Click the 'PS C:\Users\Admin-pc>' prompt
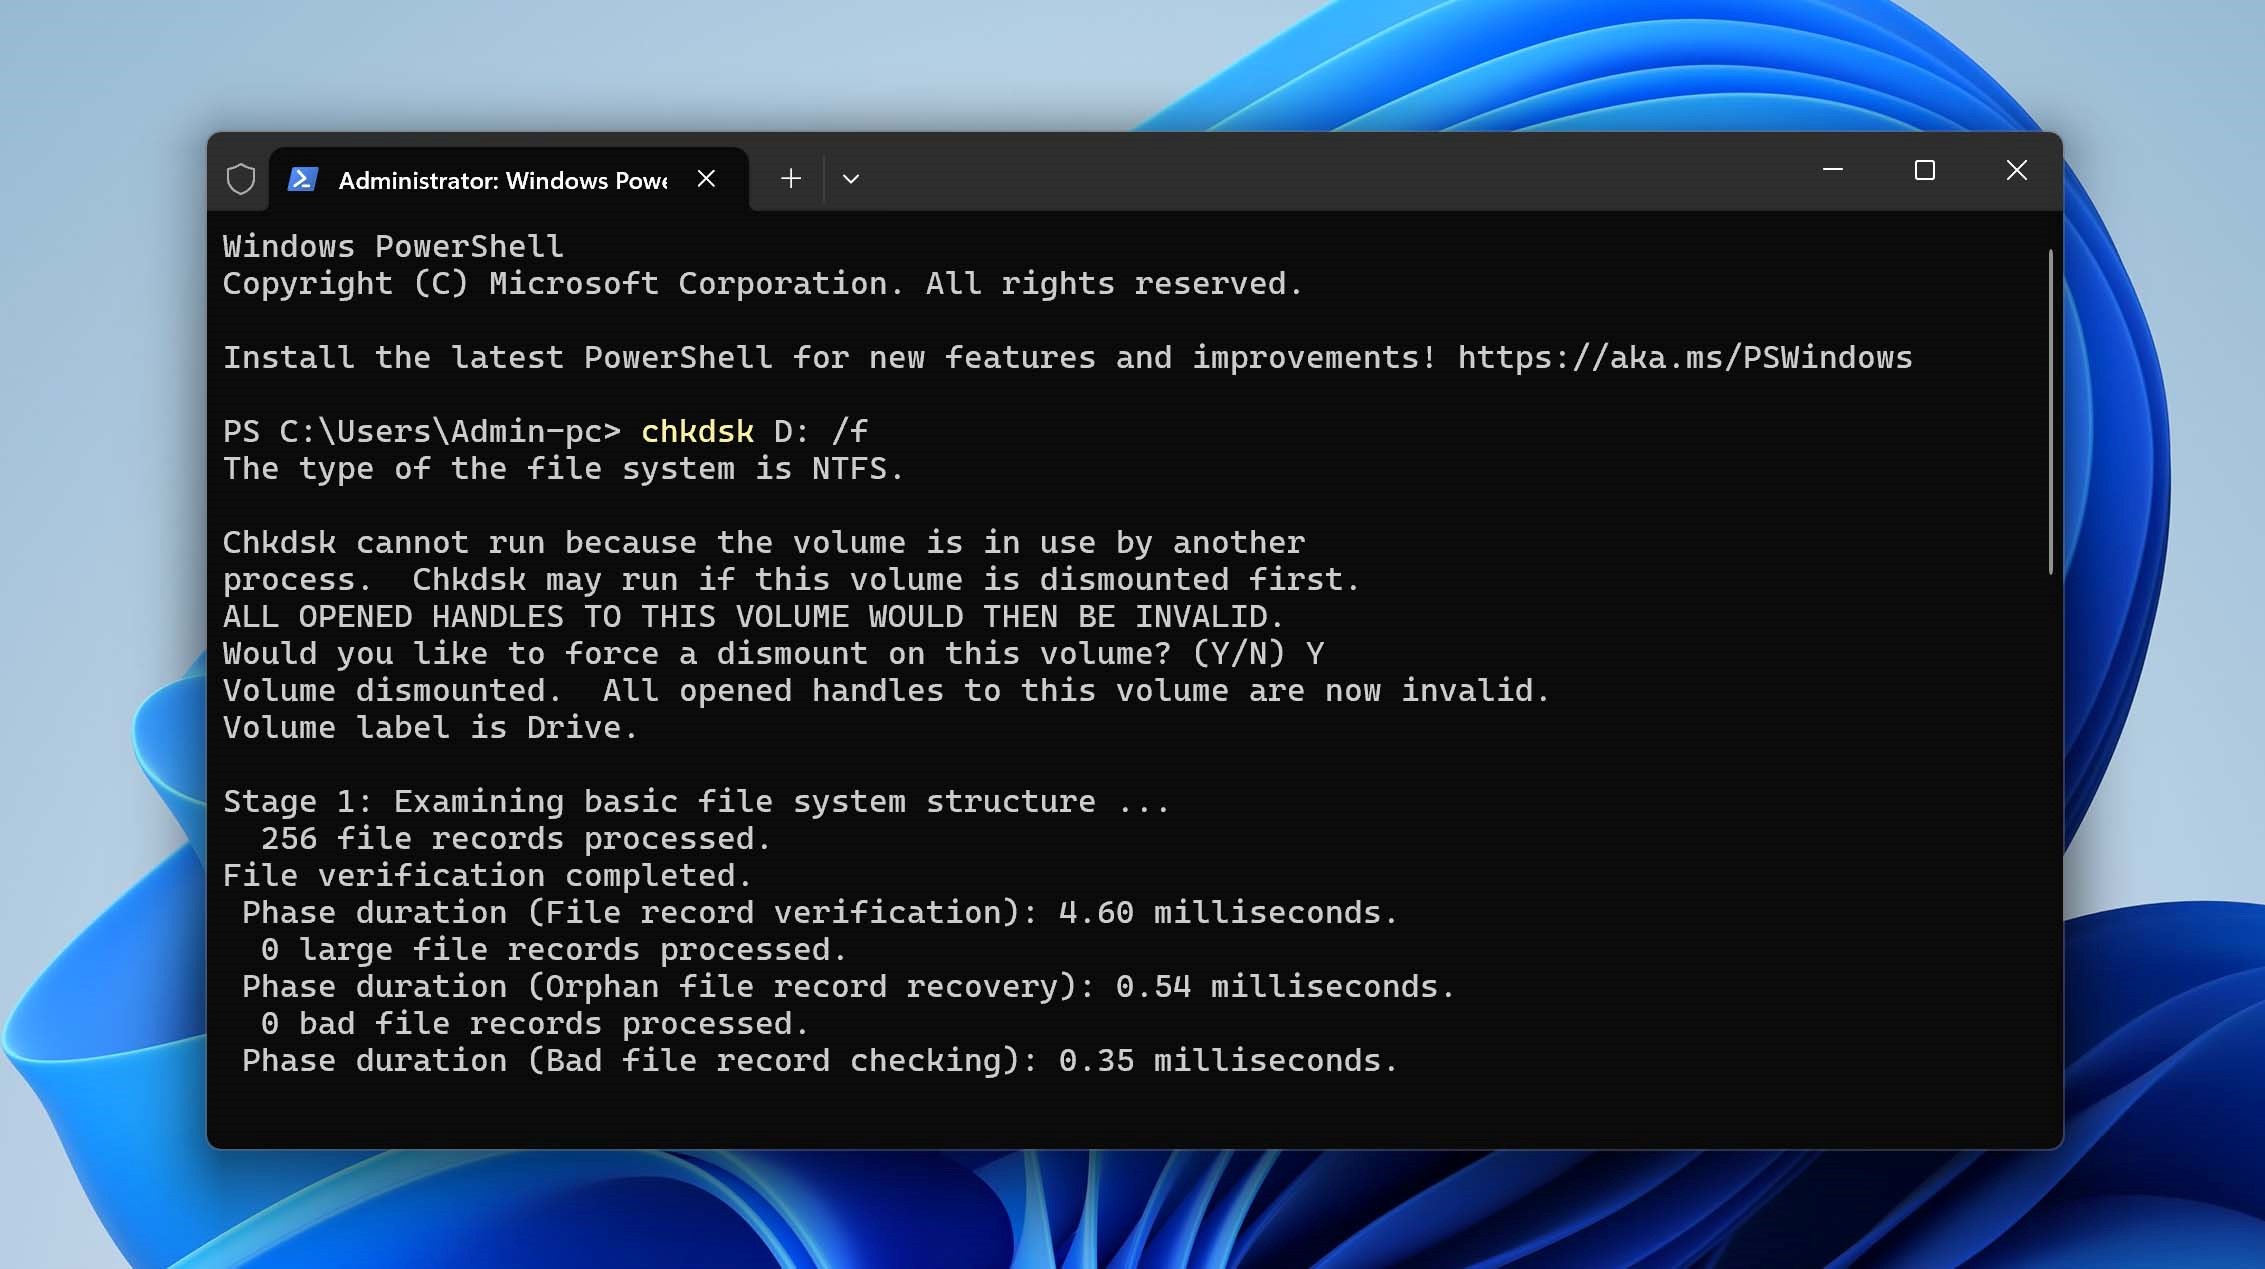 pos(421,431)
